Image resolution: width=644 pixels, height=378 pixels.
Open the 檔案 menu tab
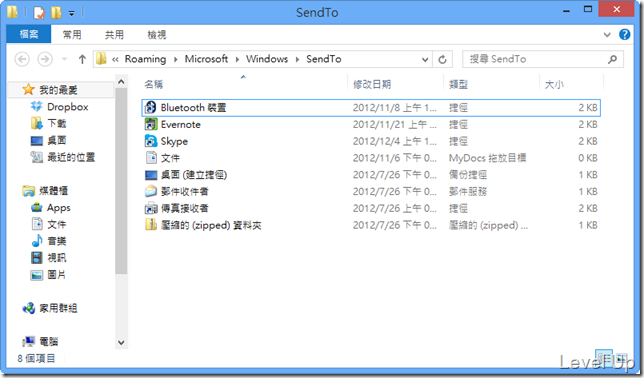click(29, 35)
